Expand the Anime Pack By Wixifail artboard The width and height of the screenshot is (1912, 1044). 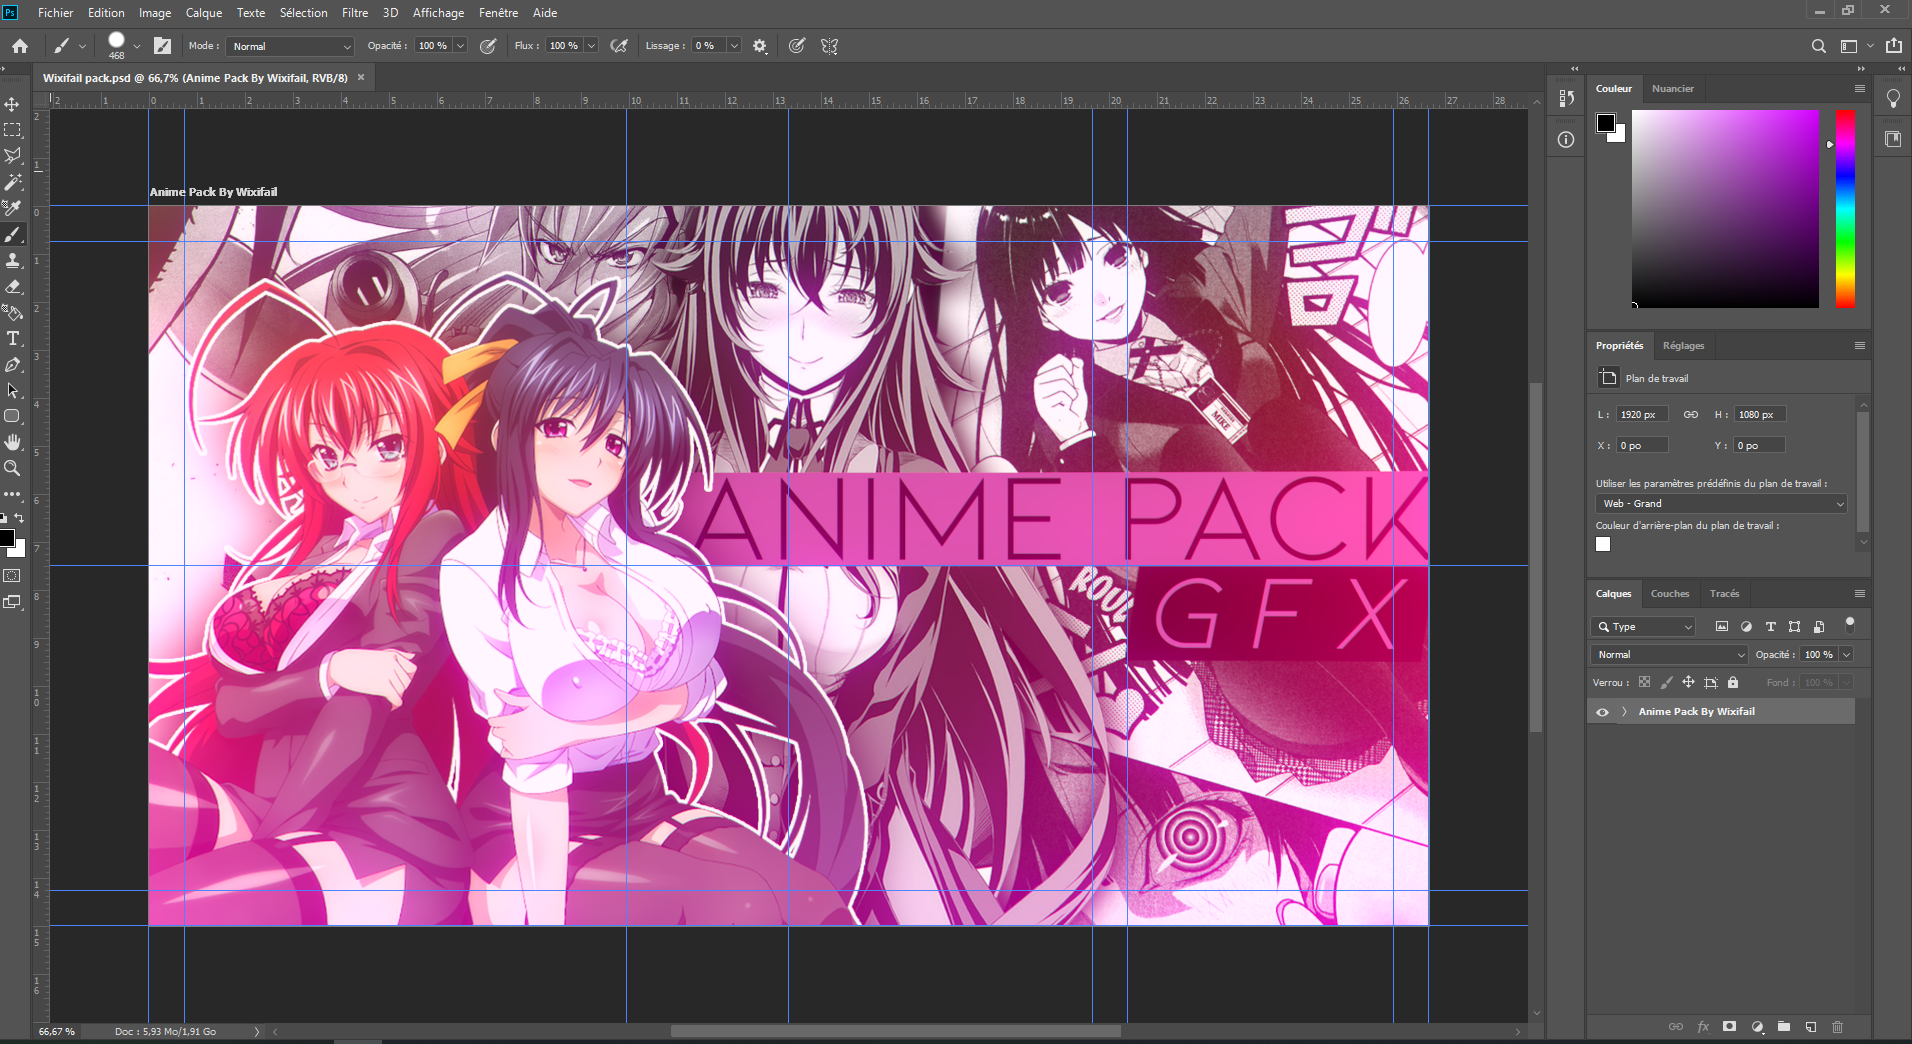click(1624, 712)
